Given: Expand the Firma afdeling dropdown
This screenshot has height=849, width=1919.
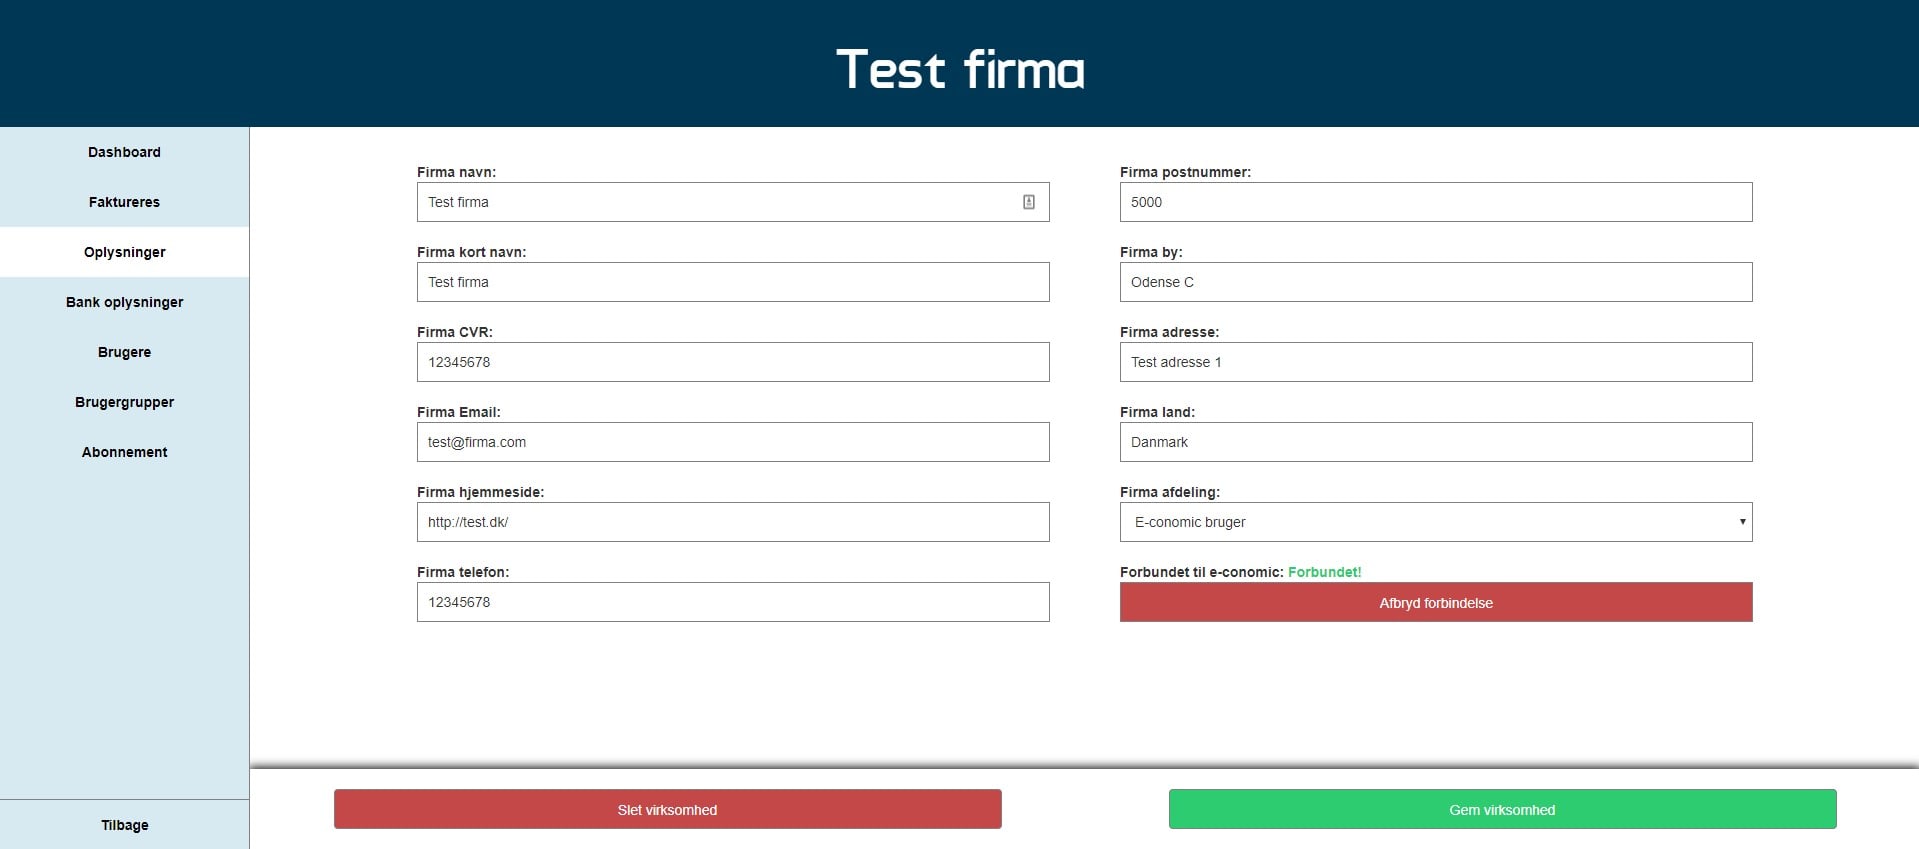Looking at the screenshot, I should pos(1435,522).
